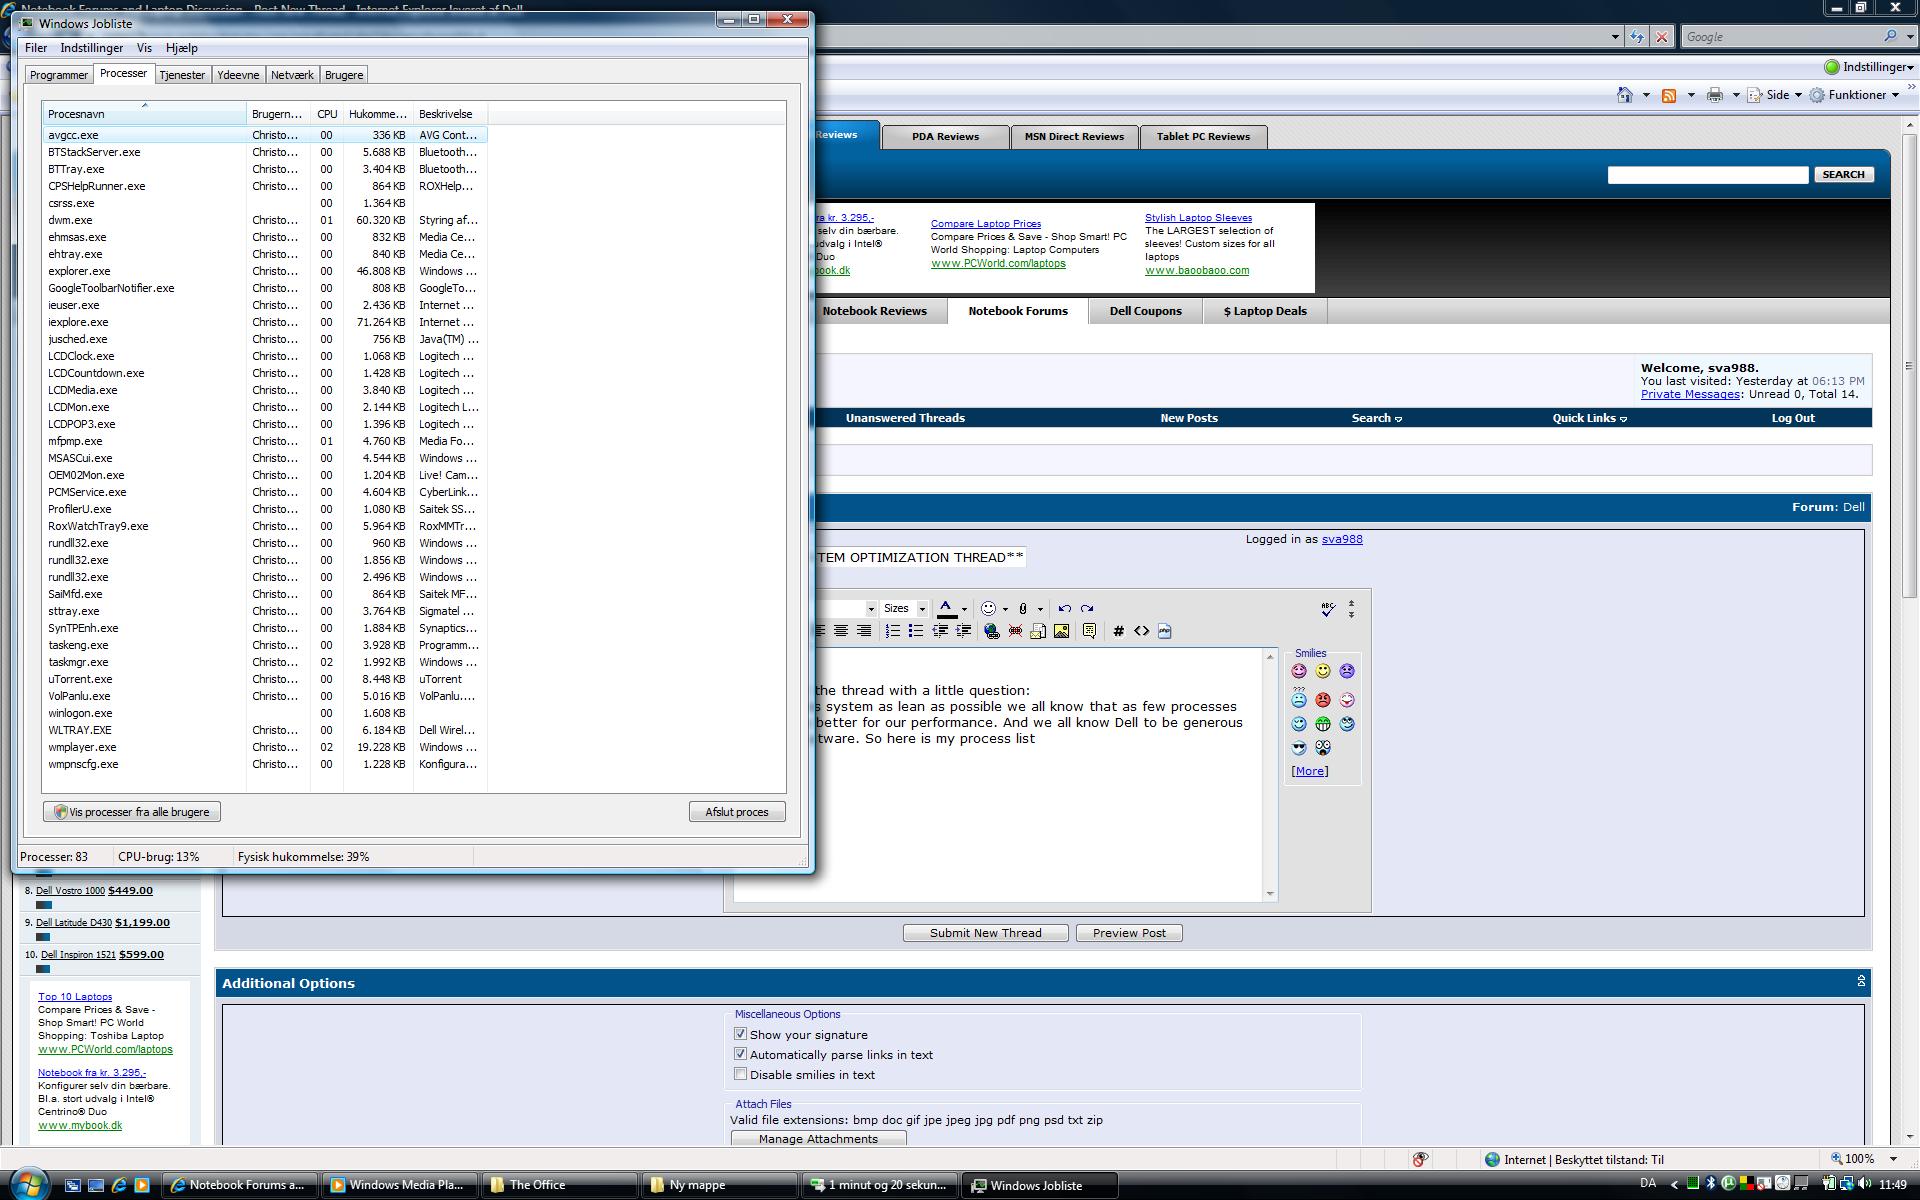
Task: Click the wrap CODE tags hash icon
Action: tap(1118, 631)
